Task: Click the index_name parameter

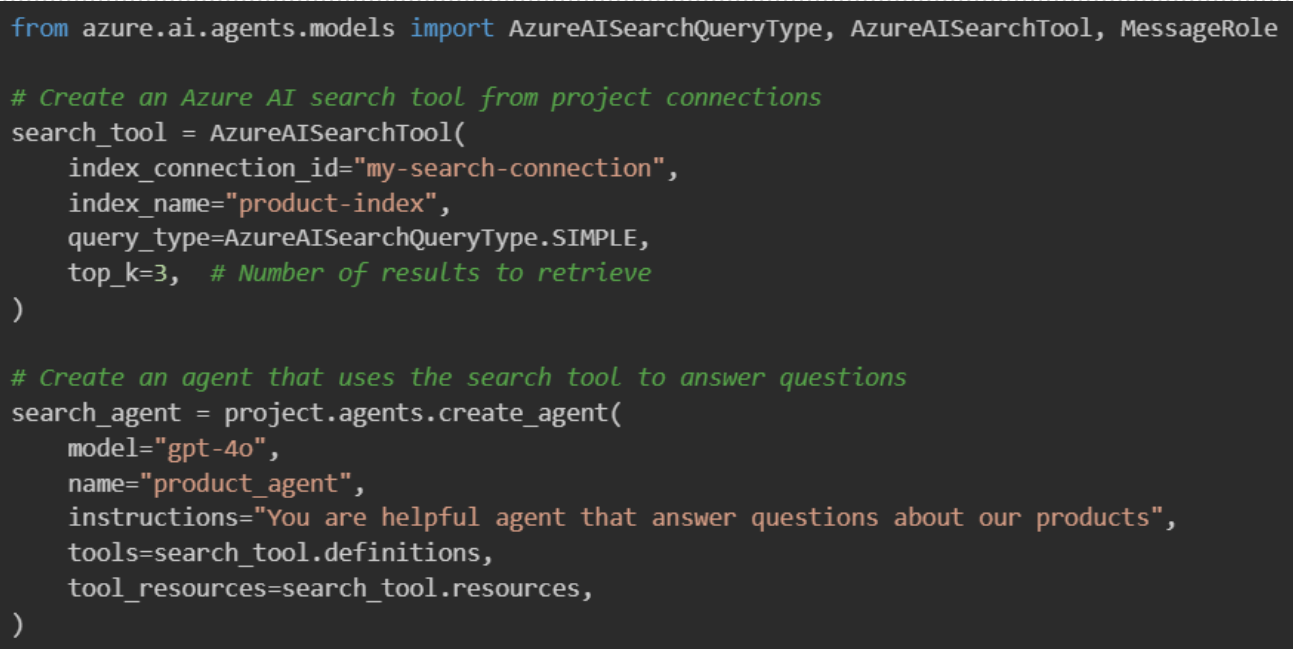Action: 146,203
